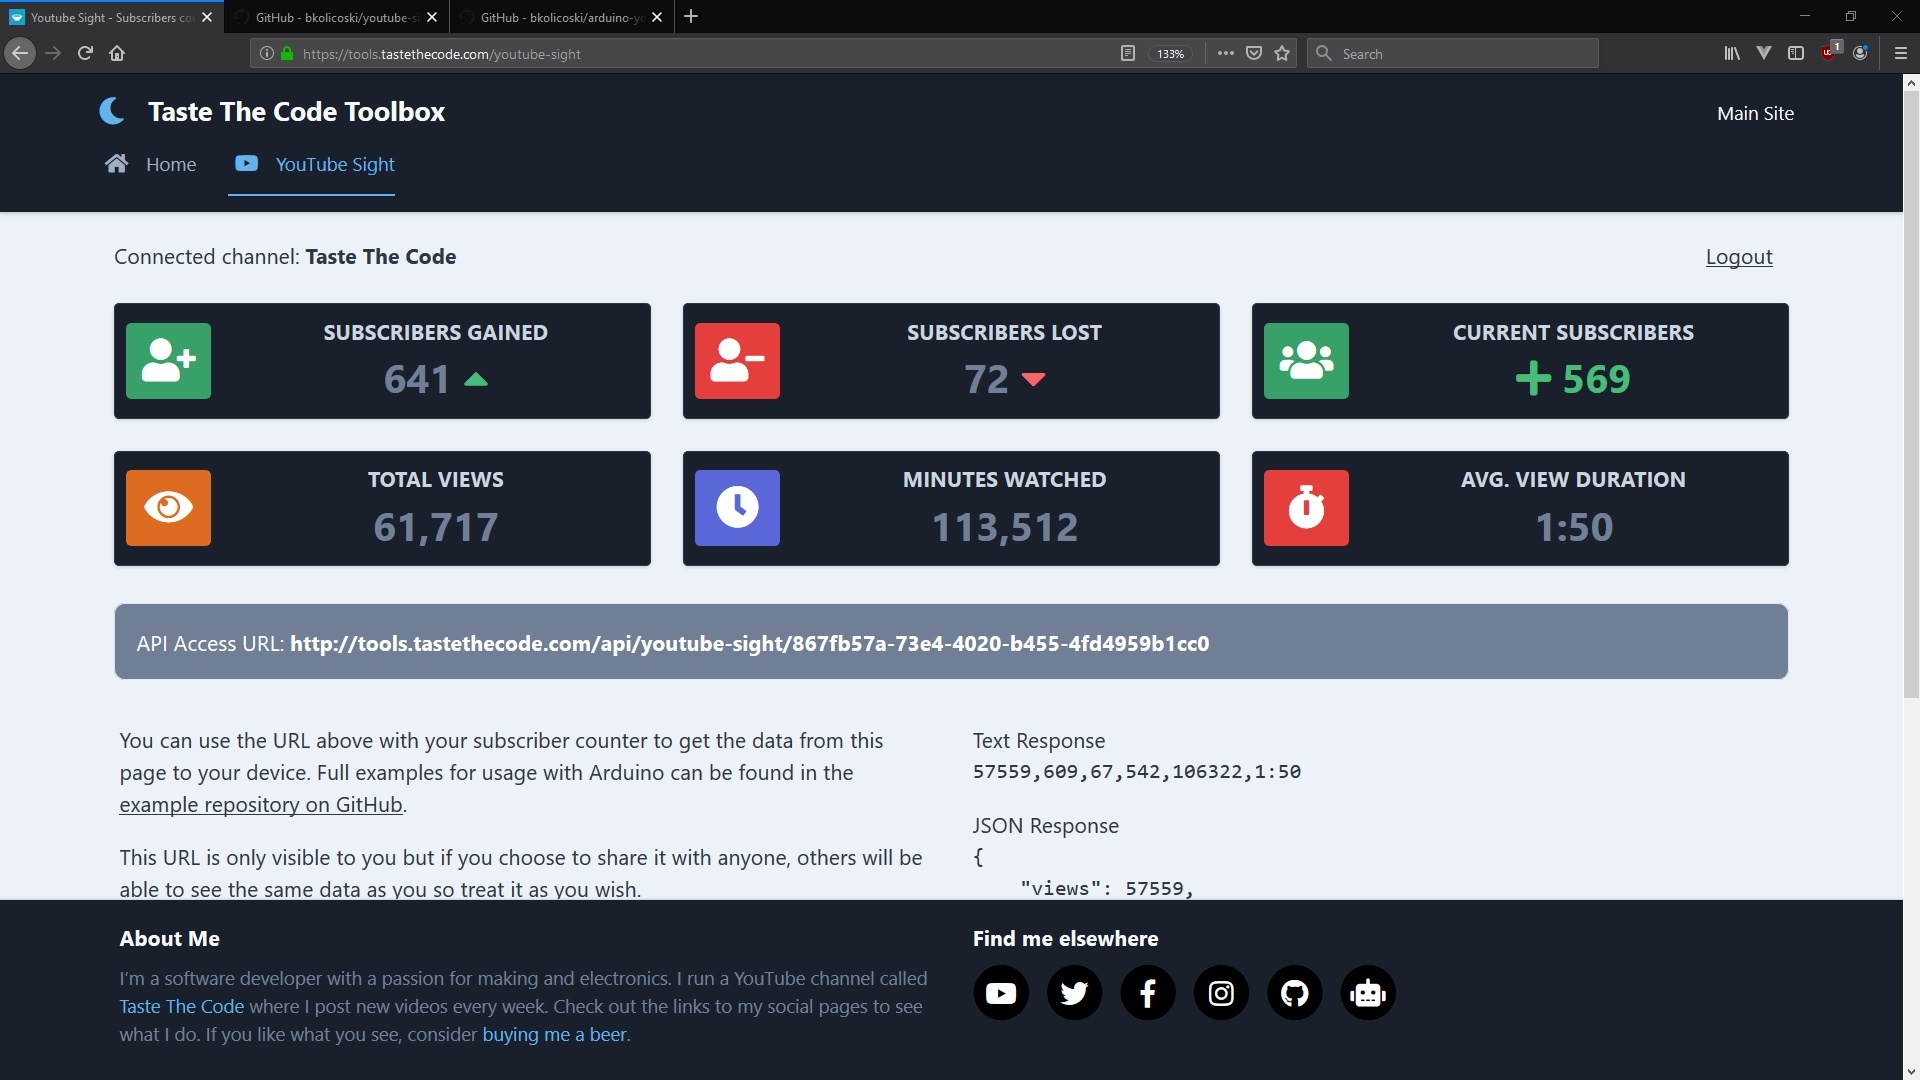
Task: Toggle dark mode with the moon icon
Action: click(112, 111)
